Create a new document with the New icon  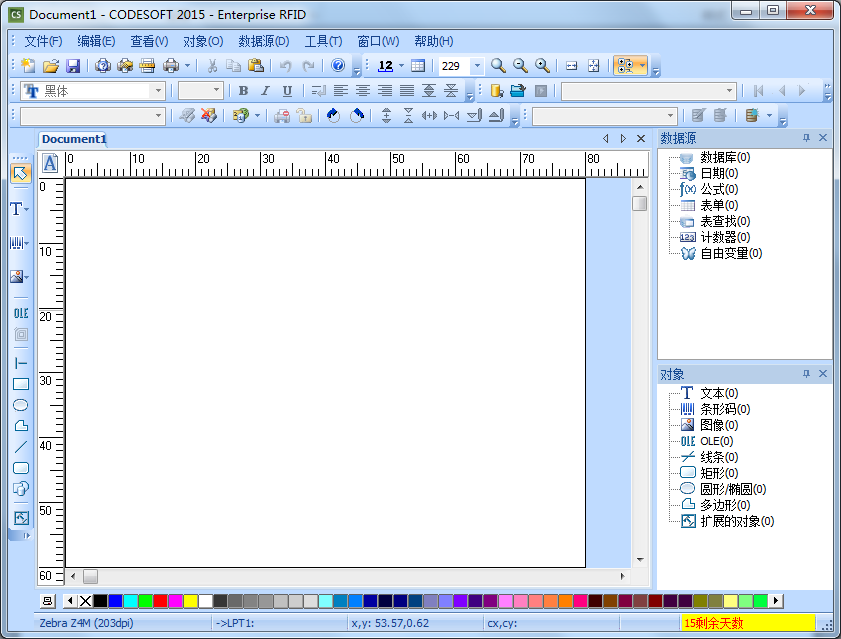[28, 65]
